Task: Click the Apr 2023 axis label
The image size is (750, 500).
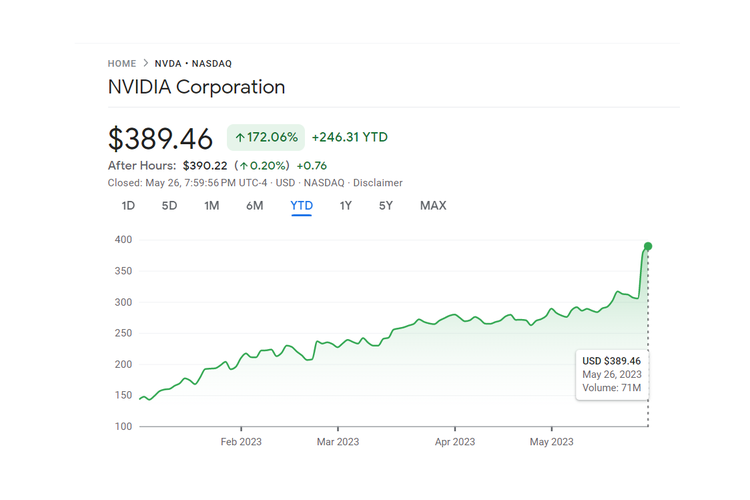Action: click(455, 441)
